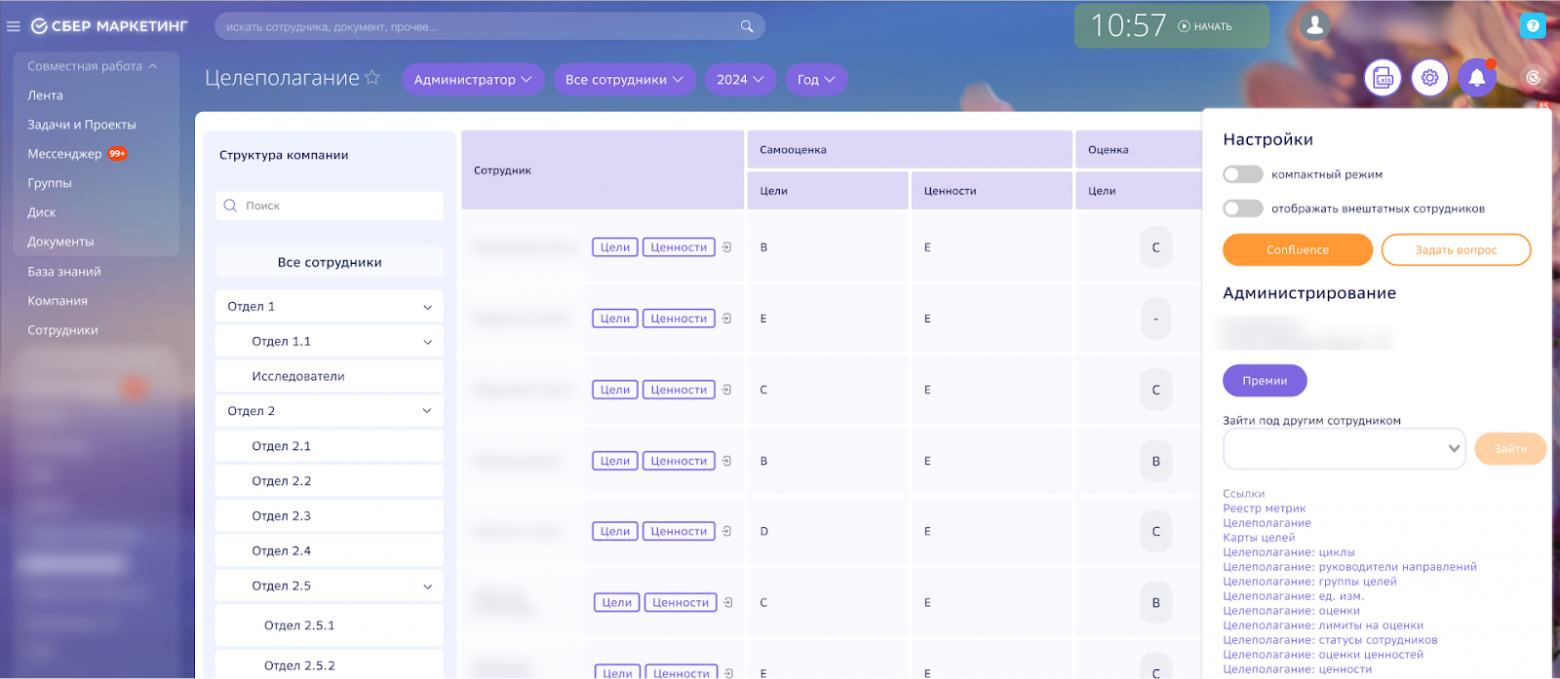This screenshot has width=1560, height=679.
Task: Open settings with the gear icon
Action: pos(1430,78)
